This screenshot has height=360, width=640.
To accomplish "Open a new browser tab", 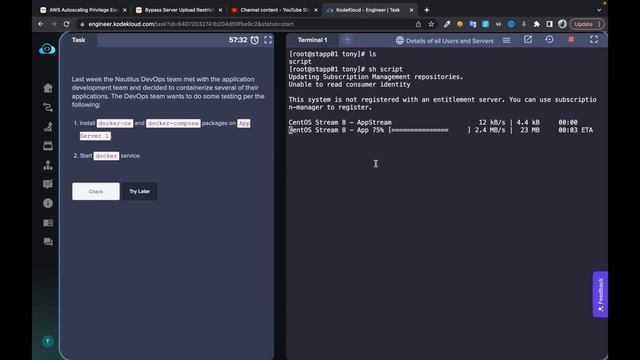I will [427, 10].
